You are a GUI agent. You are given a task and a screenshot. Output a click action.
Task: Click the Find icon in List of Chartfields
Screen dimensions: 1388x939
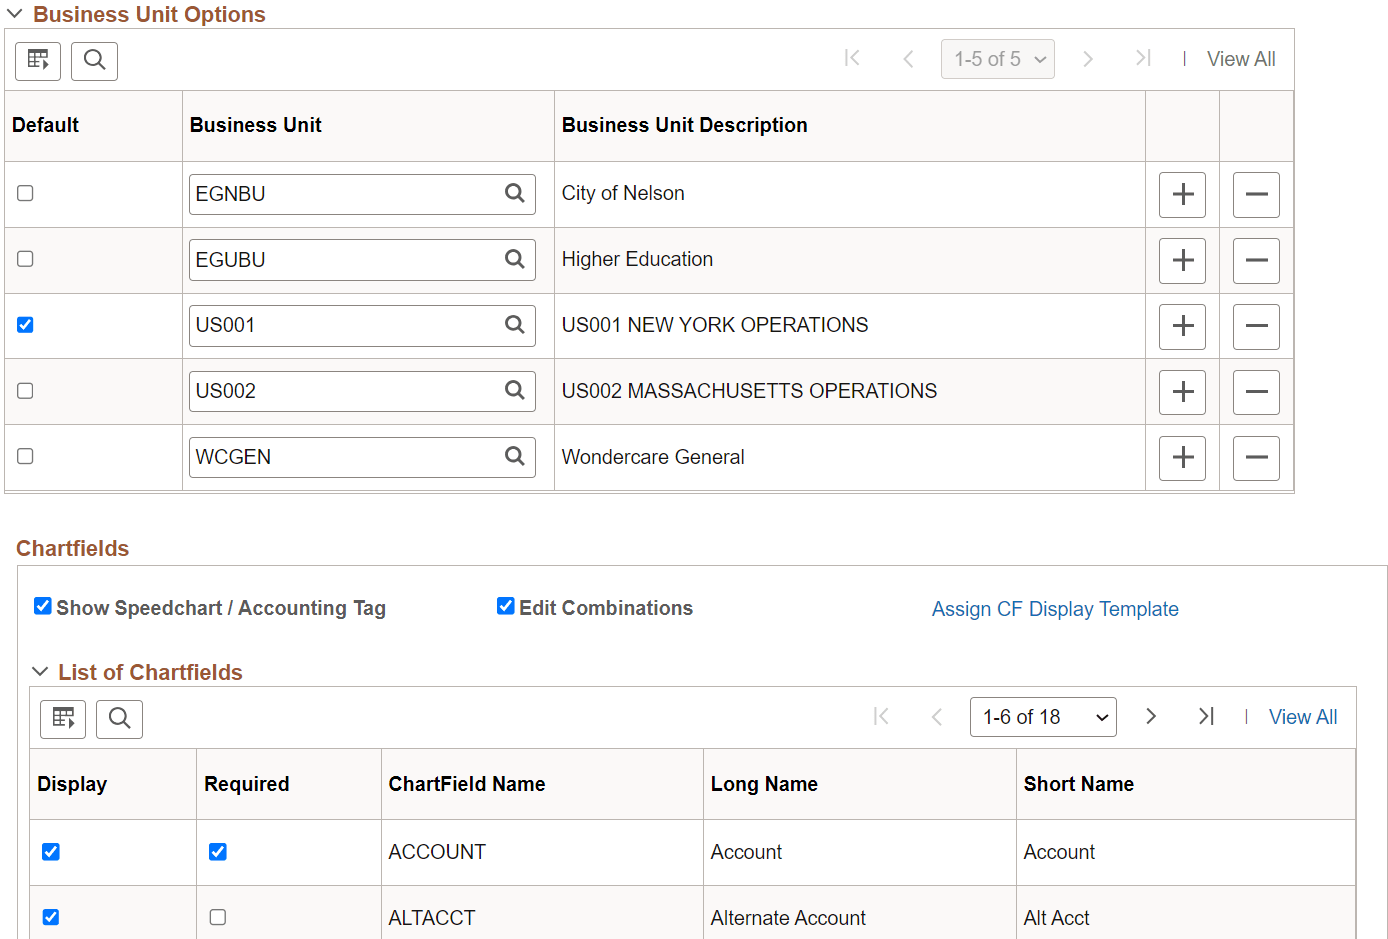click(119, 718)
